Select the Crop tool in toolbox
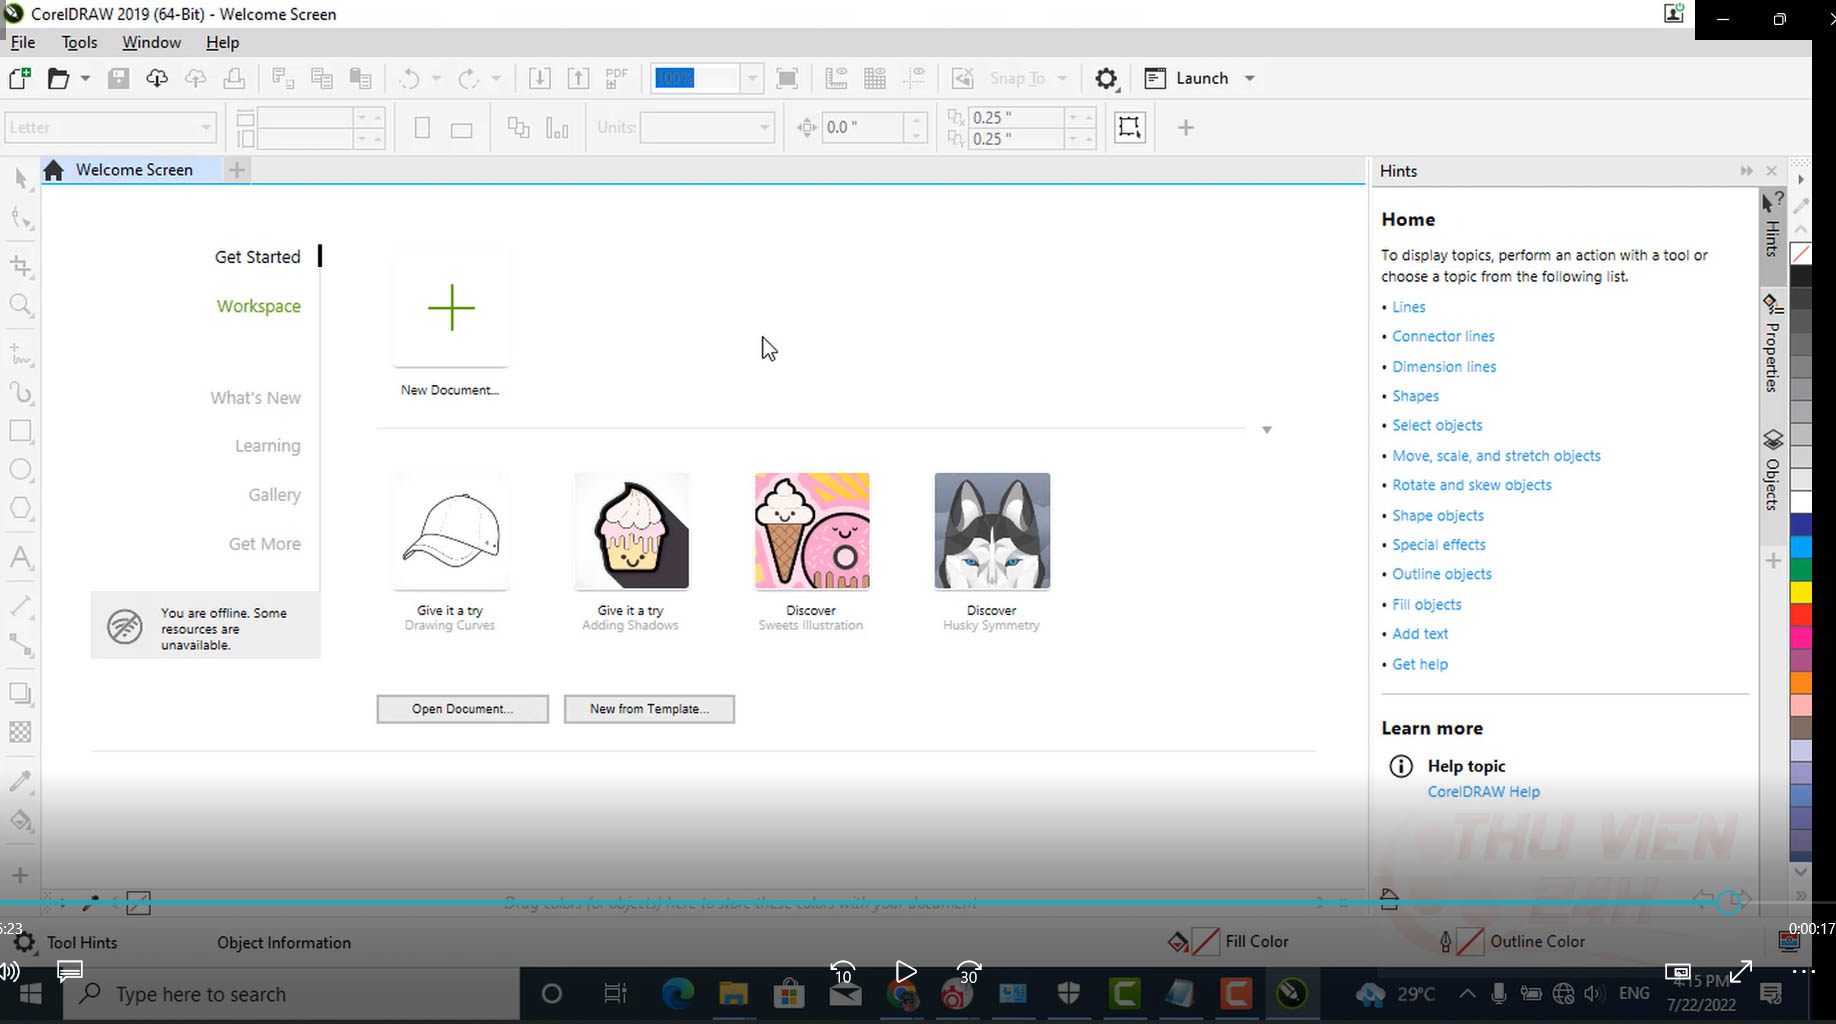This screenshot has width=1836, height=1024. pos(21,266)
